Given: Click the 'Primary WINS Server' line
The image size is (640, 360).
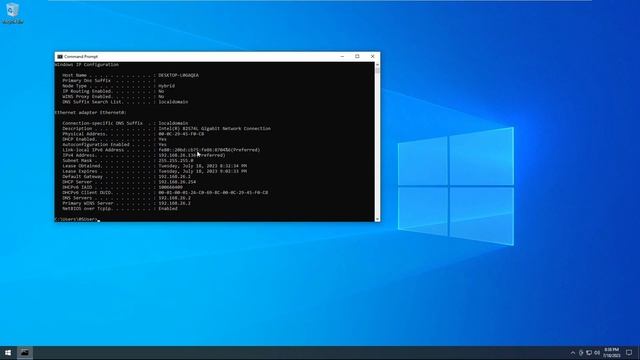Looking at the screenshot, I should 127,203.
